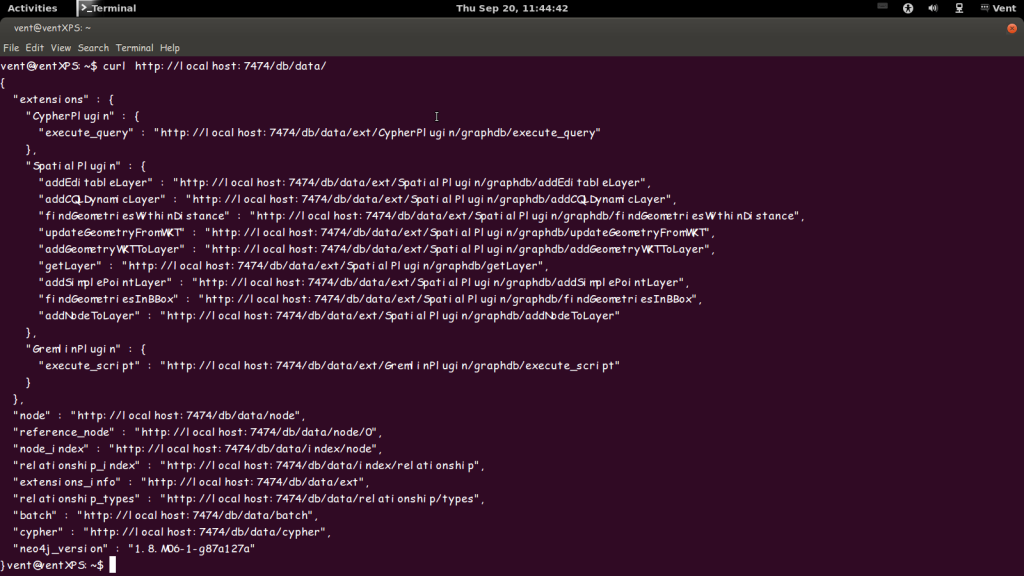Click the window title vent@ventXPS

pos(52,28)
